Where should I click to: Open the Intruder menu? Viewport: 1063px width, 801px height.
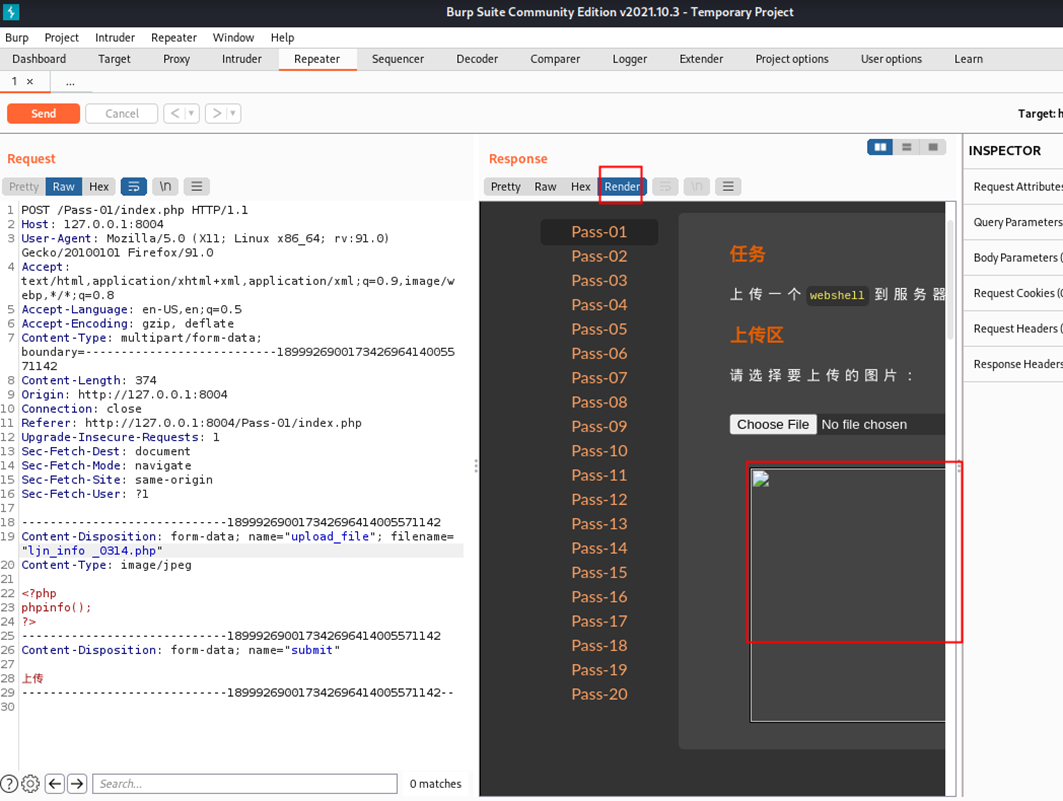(115, 37)
